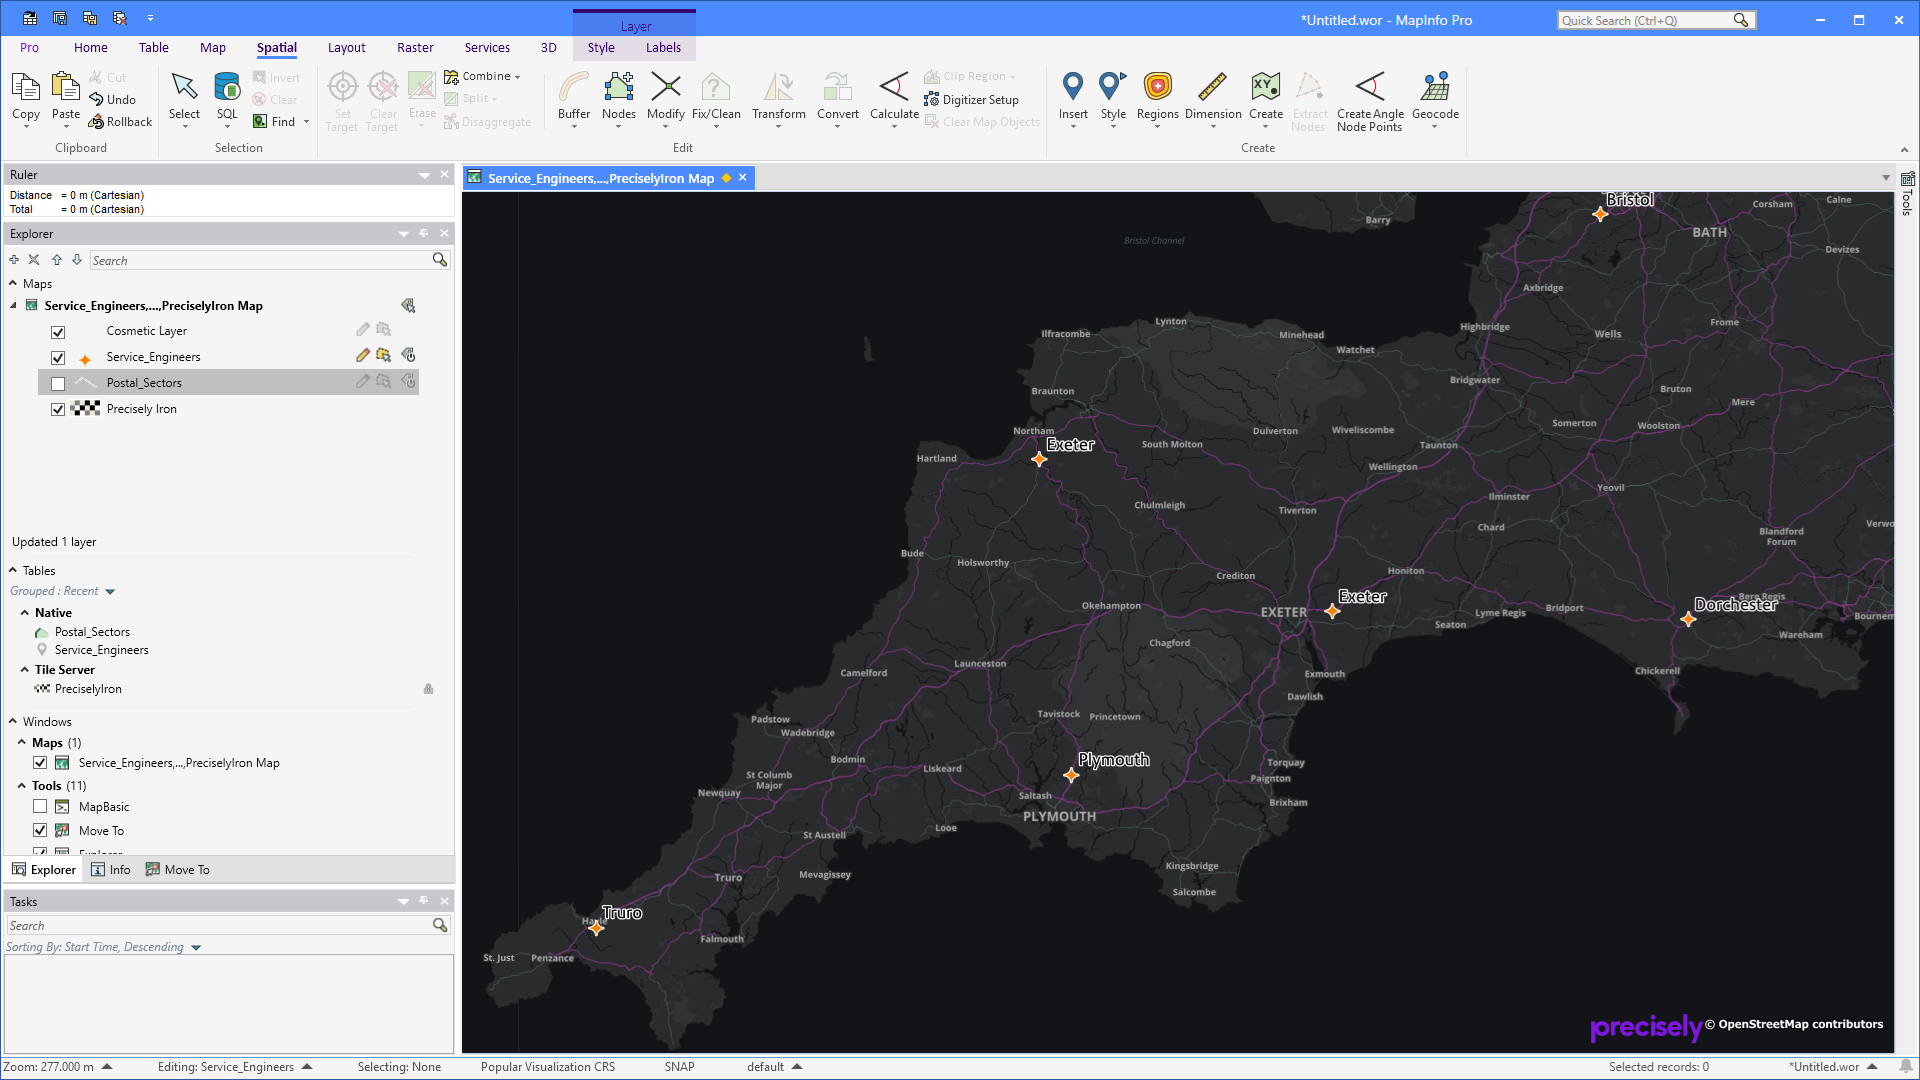Open the Map ribbon tab

click(213, 47)
